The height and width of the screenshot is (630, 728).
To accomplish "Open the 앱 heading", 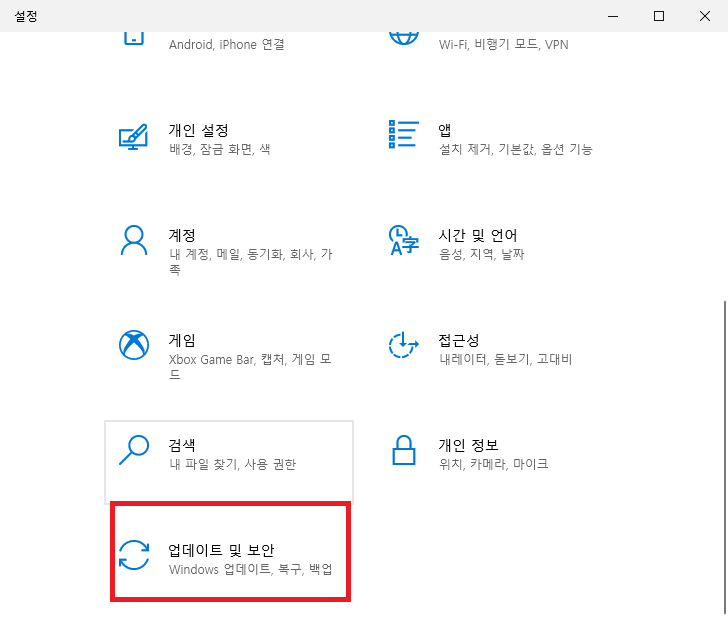I will click(444, 130).
